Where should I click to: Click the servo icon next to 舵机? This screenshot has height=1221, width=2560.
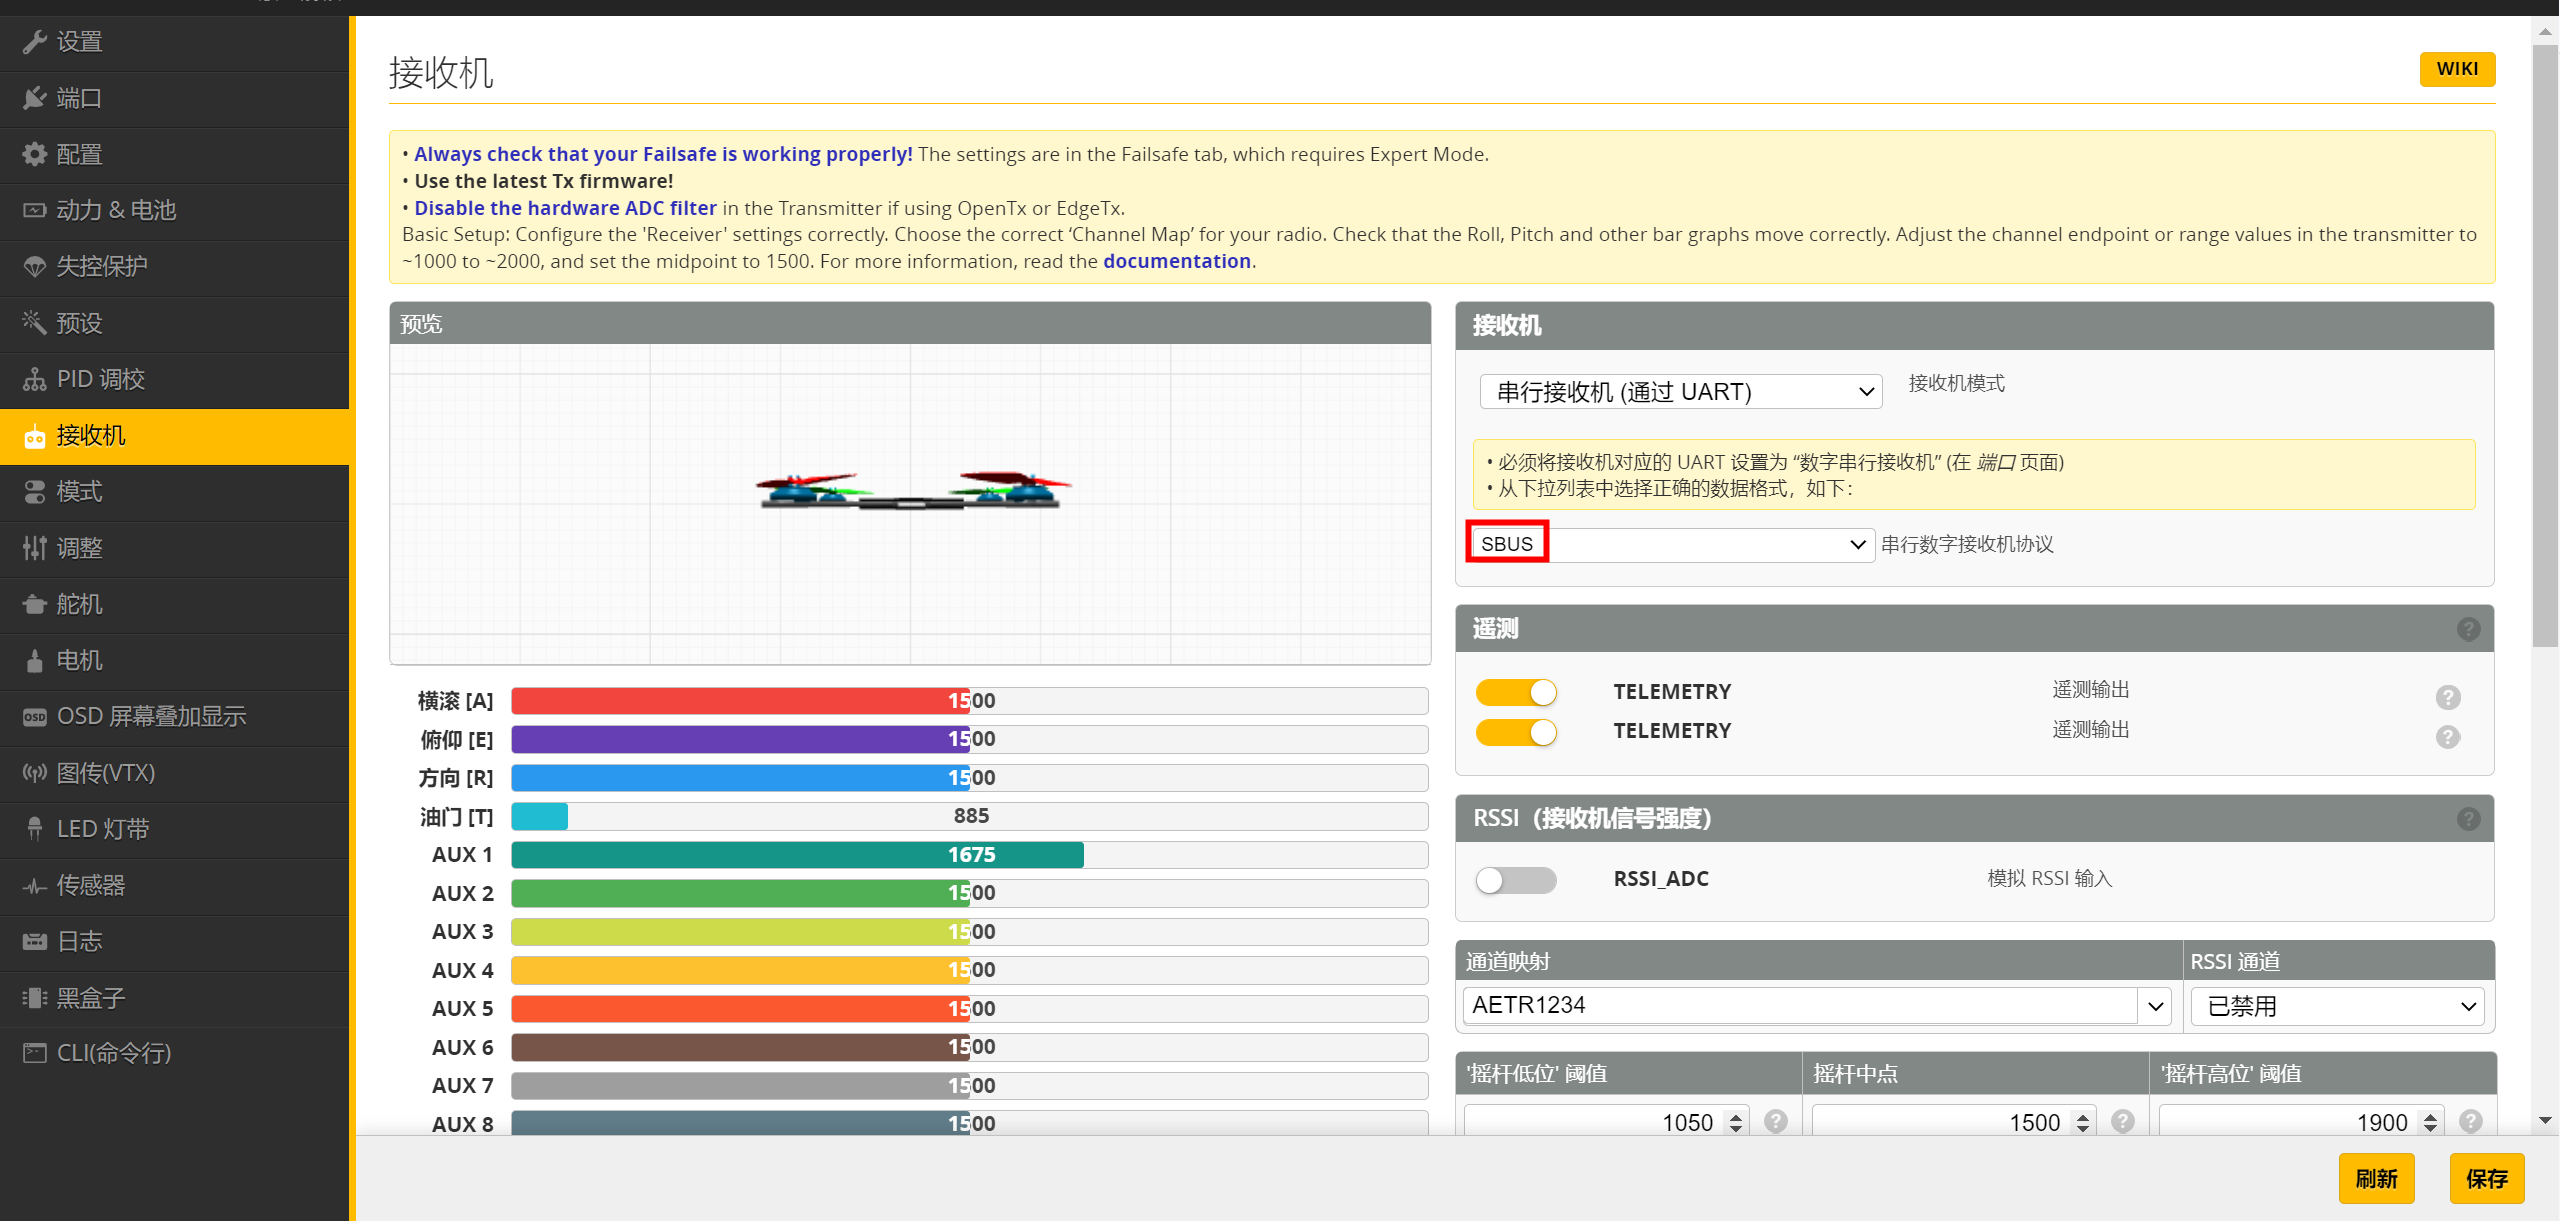pos(34,604)
